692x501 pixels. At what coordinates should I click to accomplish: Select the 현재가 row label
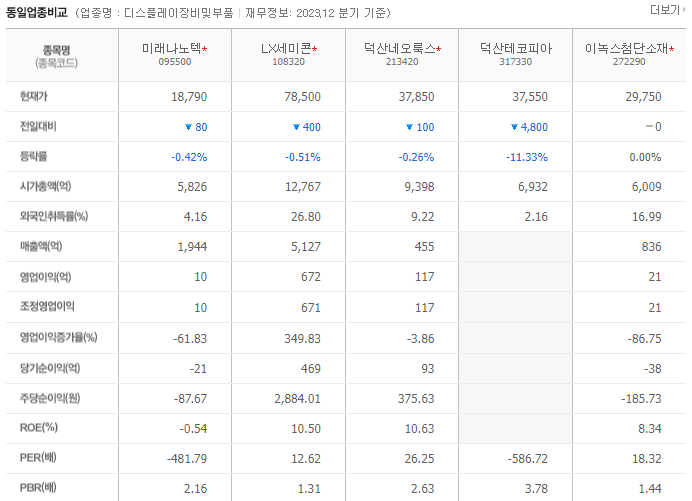click(34, 96)
